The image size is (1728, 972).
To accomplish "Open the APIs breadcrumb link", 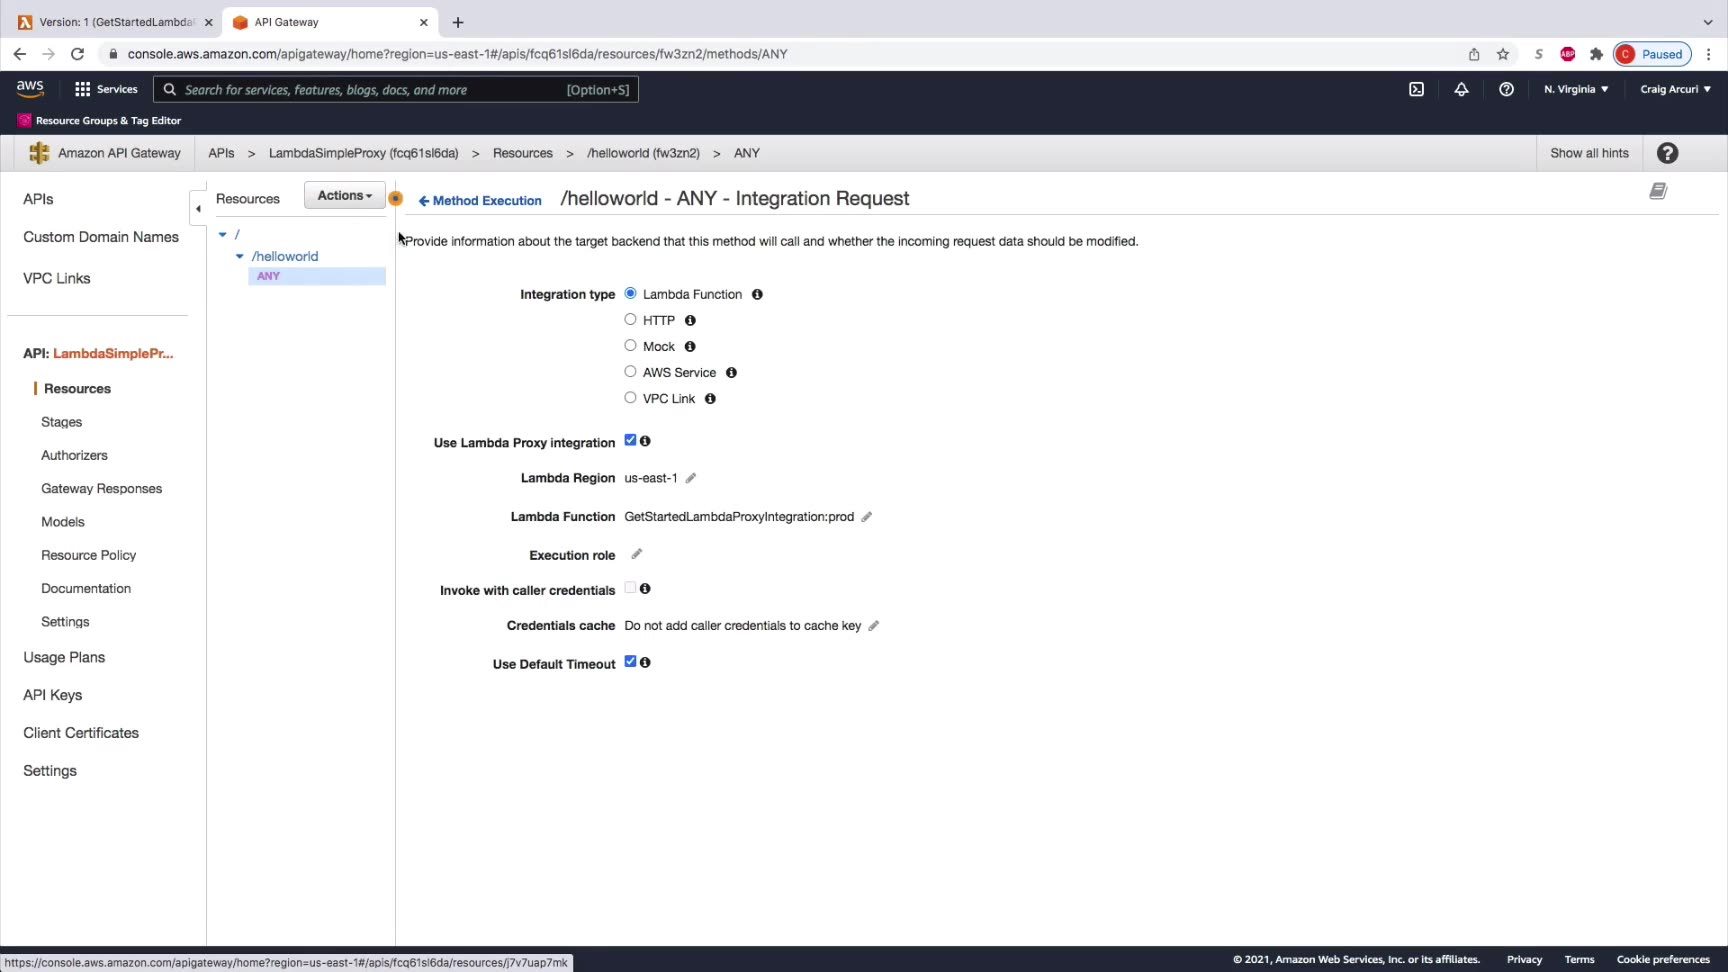I will click(221, 153).
